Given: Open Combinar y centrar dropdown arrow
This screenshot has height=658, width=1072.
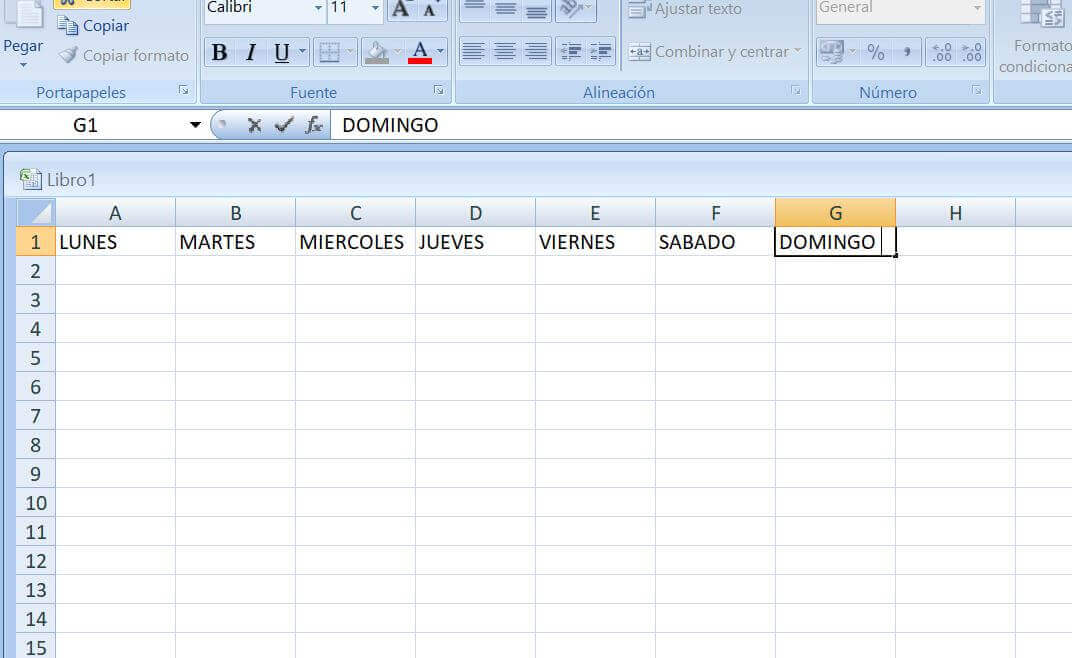Looking at the screenshot, I should coord(798,51).
